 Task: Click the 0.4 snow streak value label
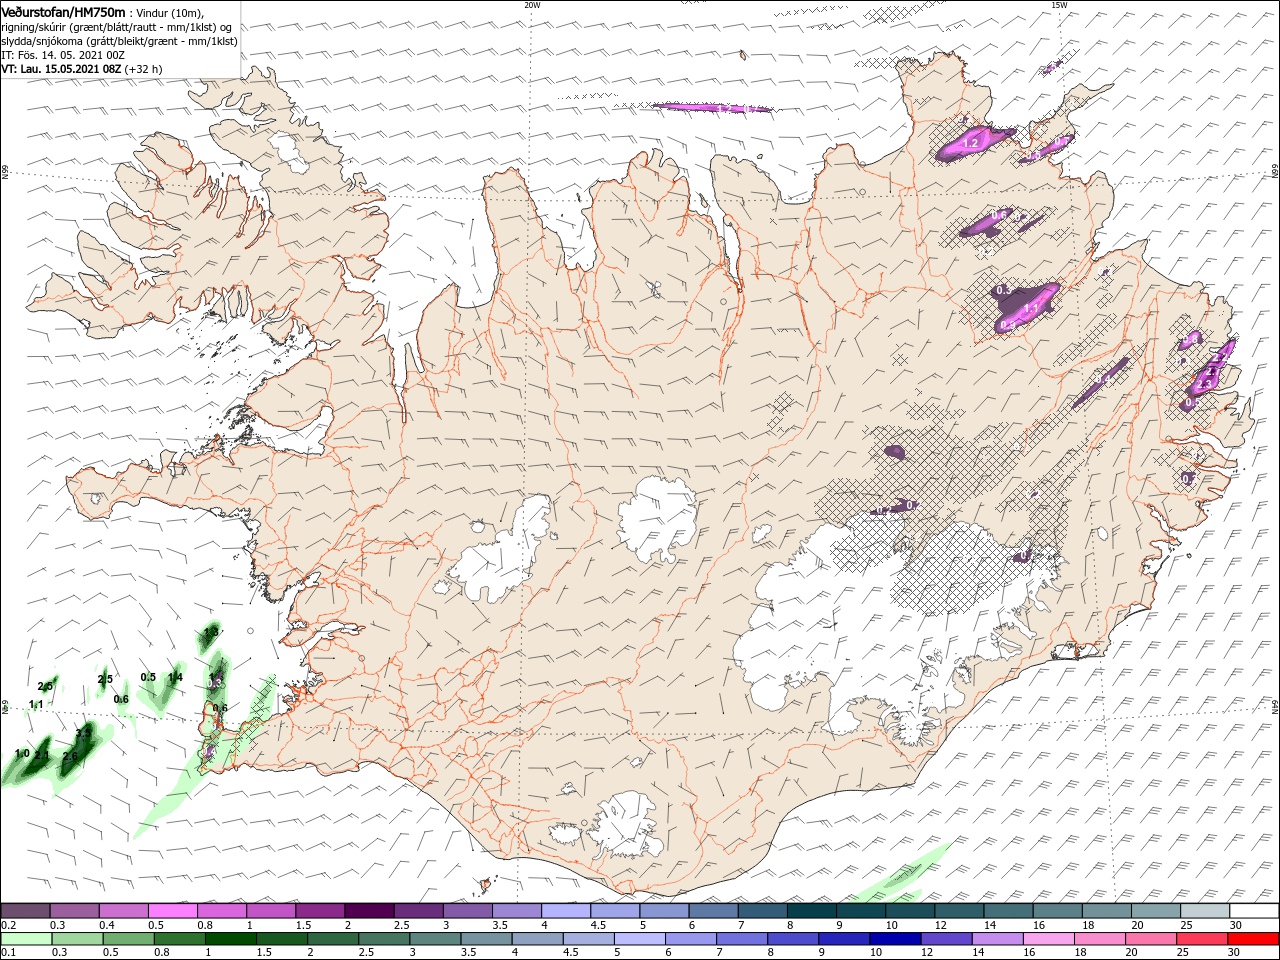(1103, 379)
